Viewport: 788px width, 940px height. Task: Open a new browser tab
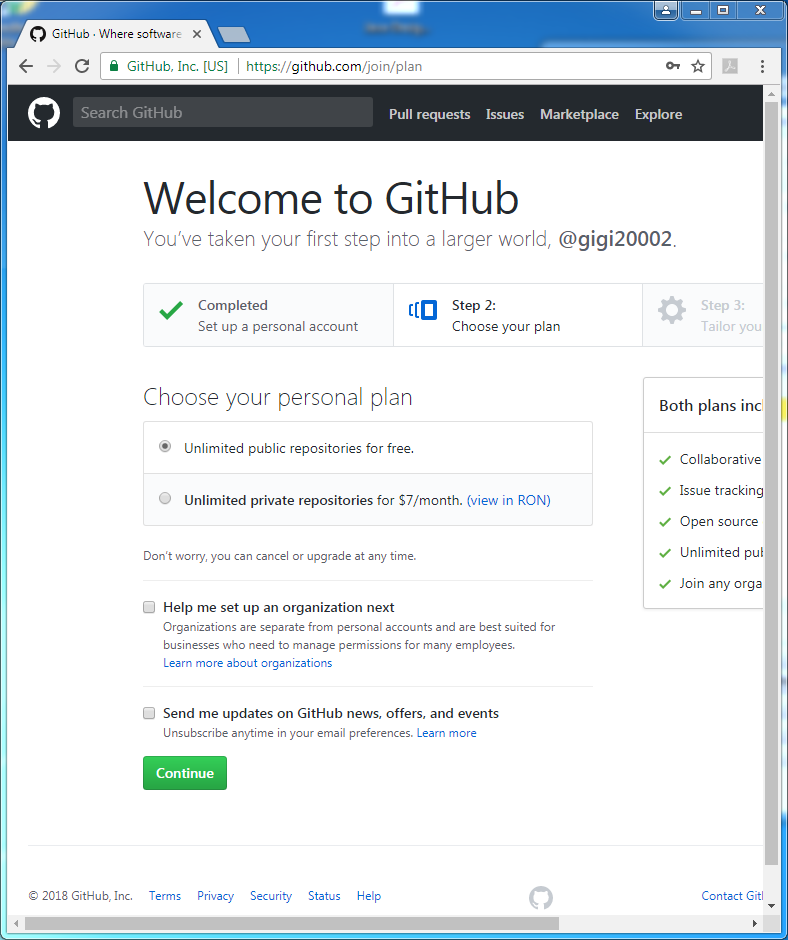pyautogui.click(x=234, y=35)
